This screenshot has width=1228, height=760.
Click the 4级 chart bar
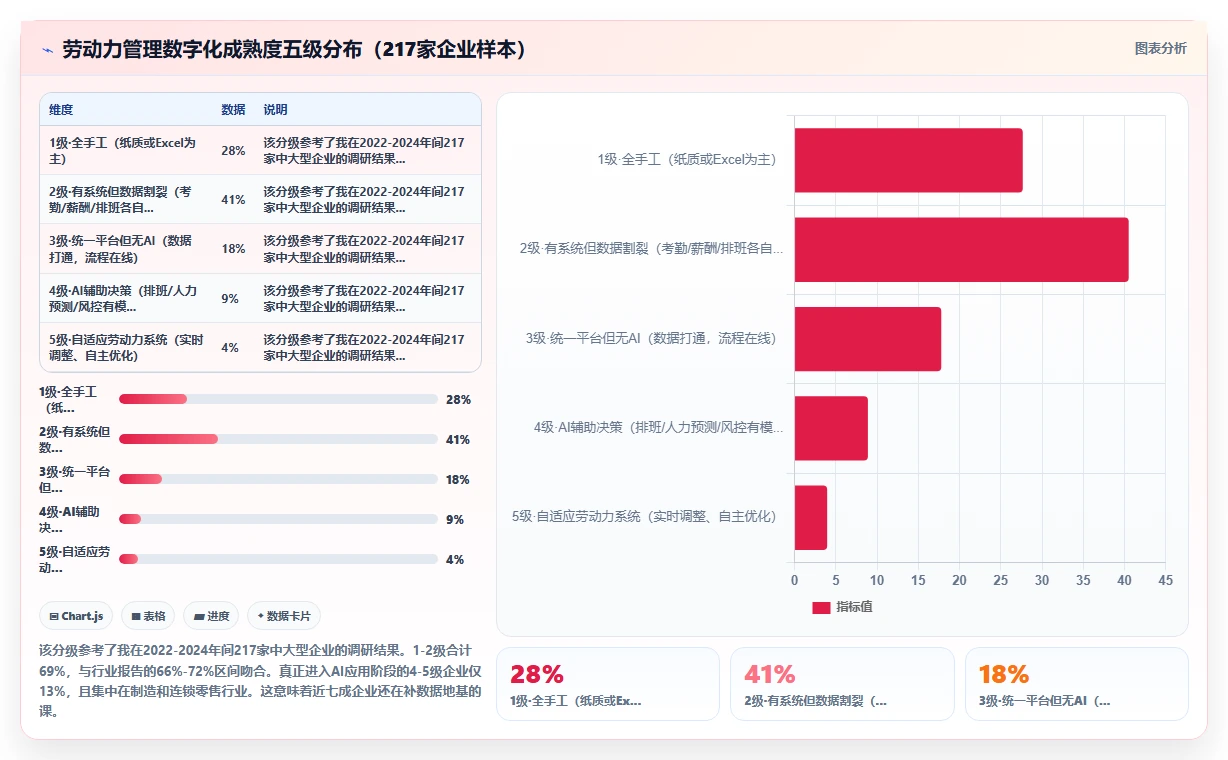[831, 428]
